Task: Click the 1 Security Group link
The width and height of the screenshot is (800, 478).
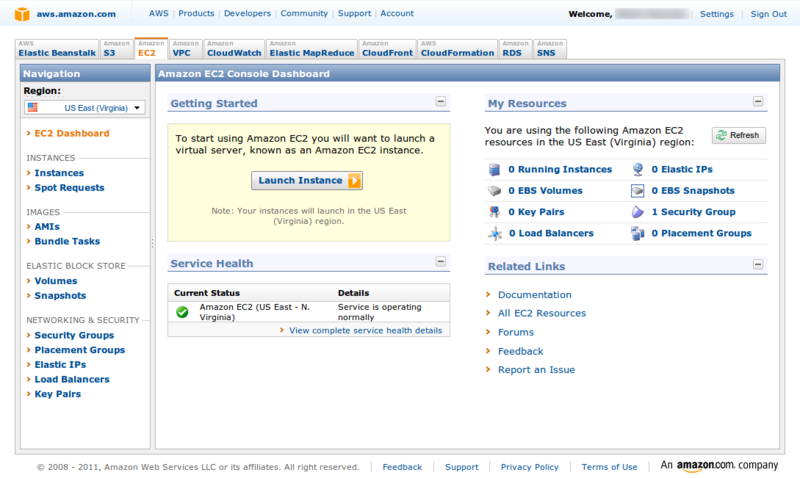Action: tap(693, 212)
